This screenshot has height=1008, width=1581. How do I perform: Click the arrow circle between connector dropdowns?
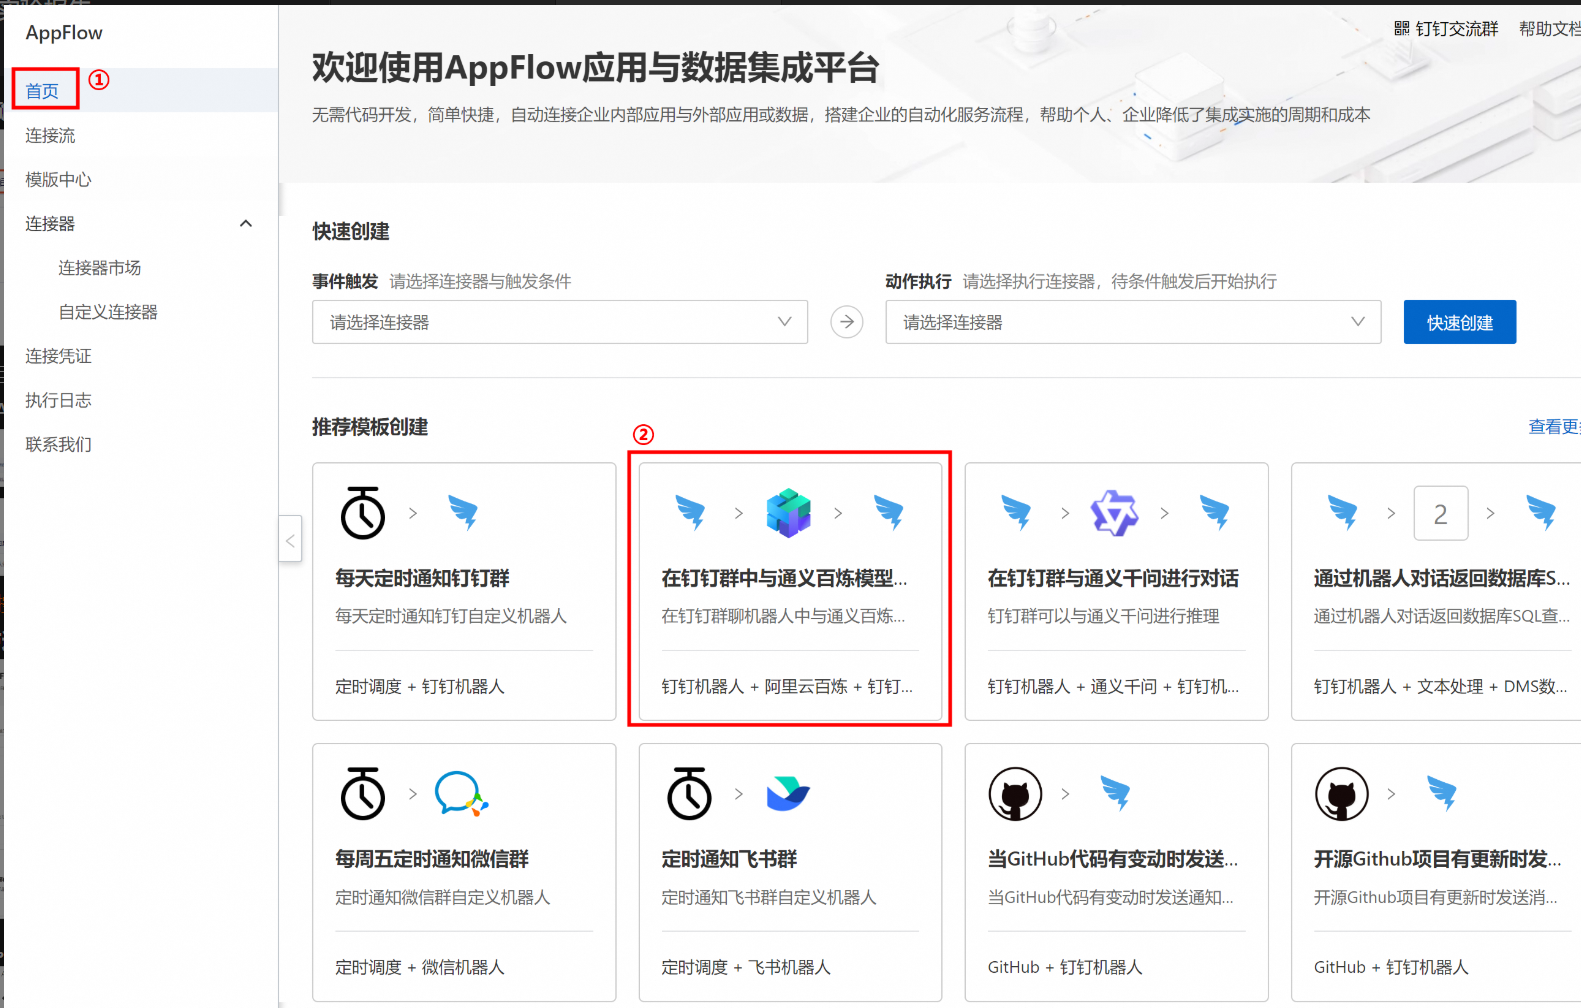pyautogui.click(x=847, y=322)
